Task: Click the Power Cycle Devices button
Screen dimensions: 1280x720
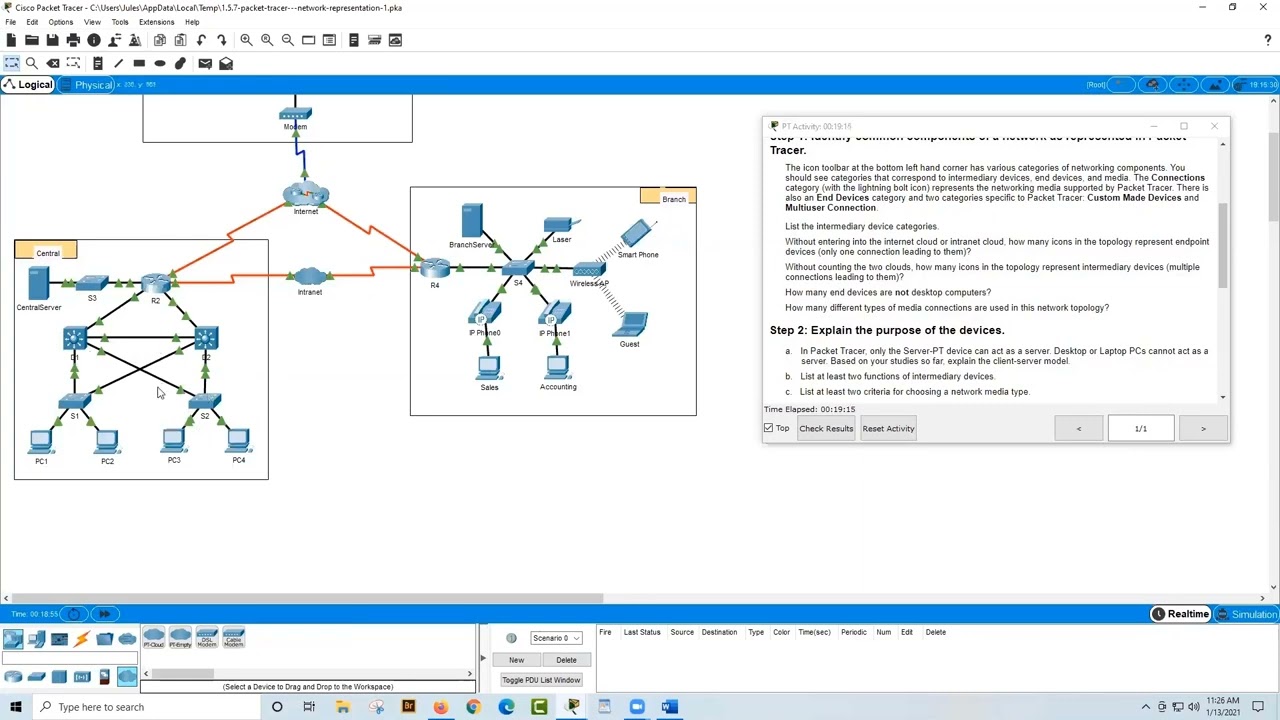Action: coord(75,614)
